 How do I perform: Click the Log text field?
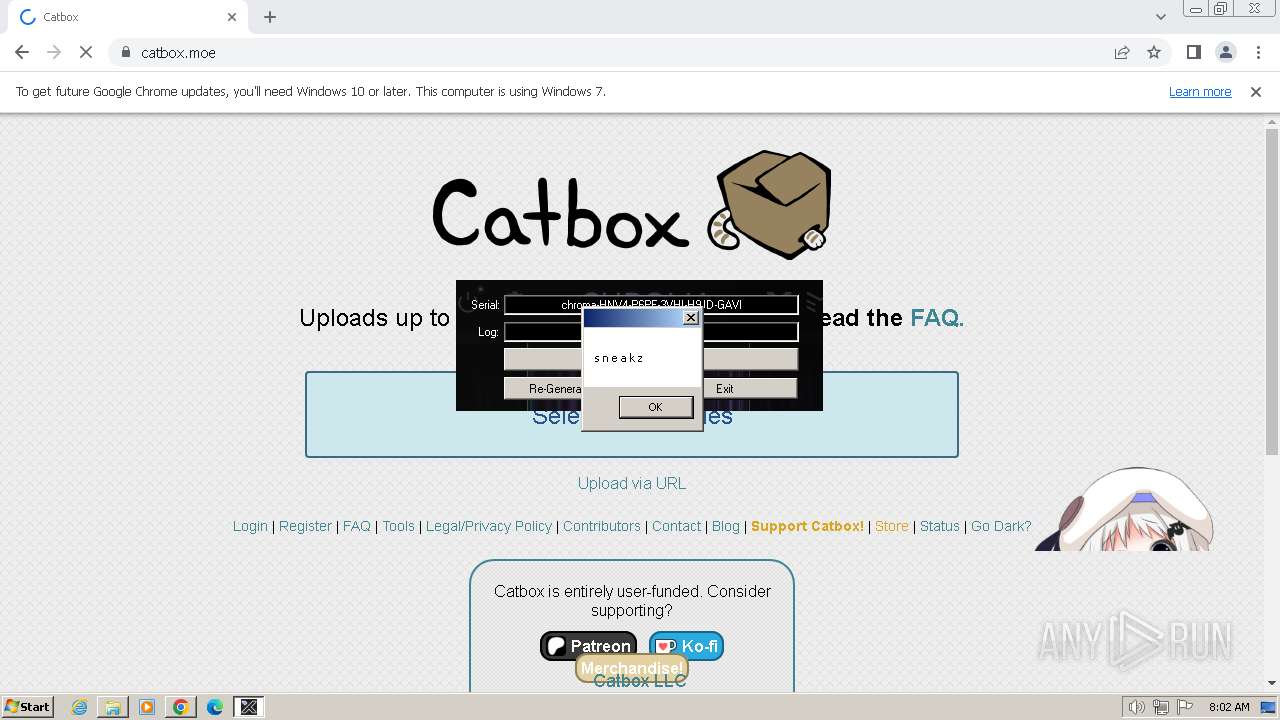[x=651, y=331]
